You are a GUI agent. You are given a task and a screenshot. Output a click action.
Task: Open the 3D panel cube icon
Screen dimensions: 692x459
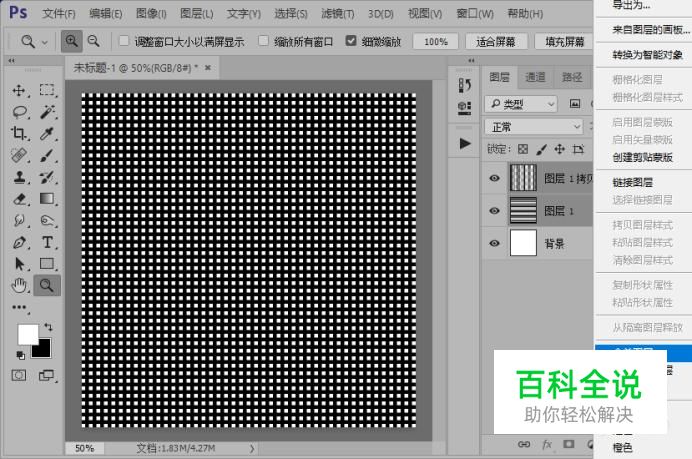click(464, 108)
